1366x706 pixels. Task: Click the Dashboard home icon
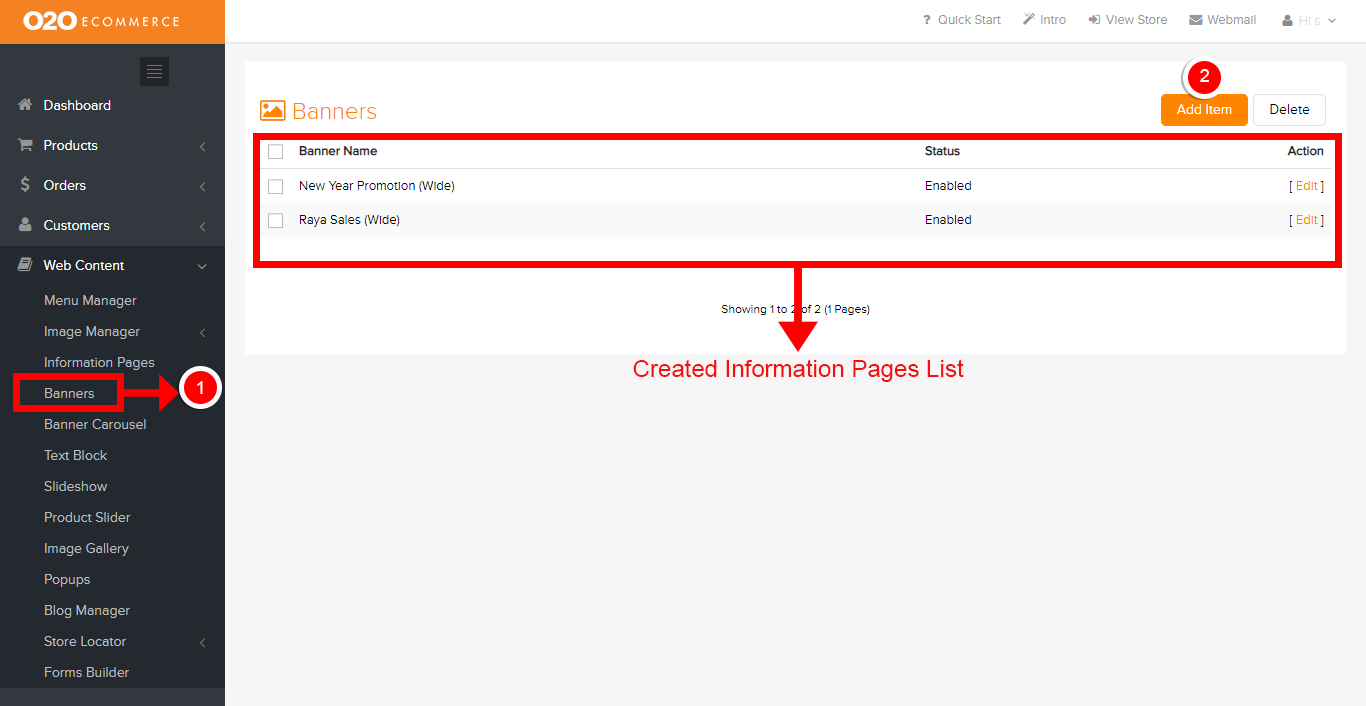coord(26,105)
